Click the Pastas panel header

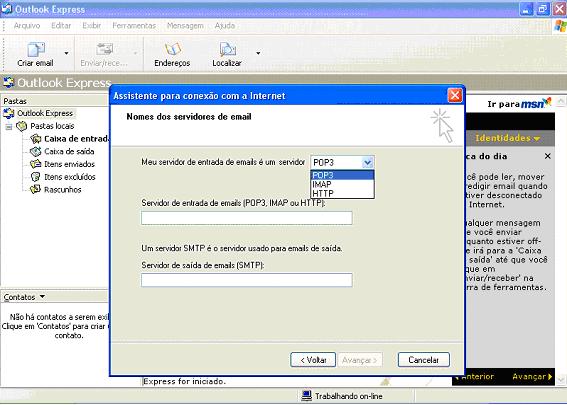pyautogui.click(x=54, y=101)
